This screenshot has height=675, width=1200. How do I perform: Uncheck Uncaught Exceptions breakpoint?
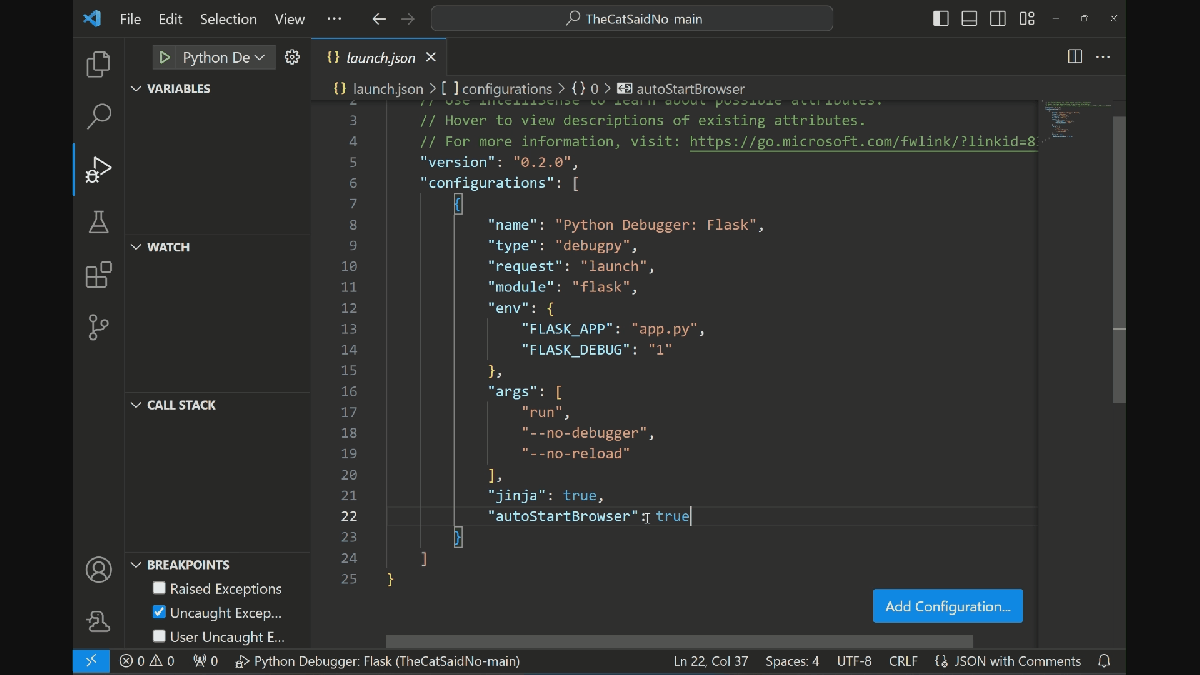[159, 612]
